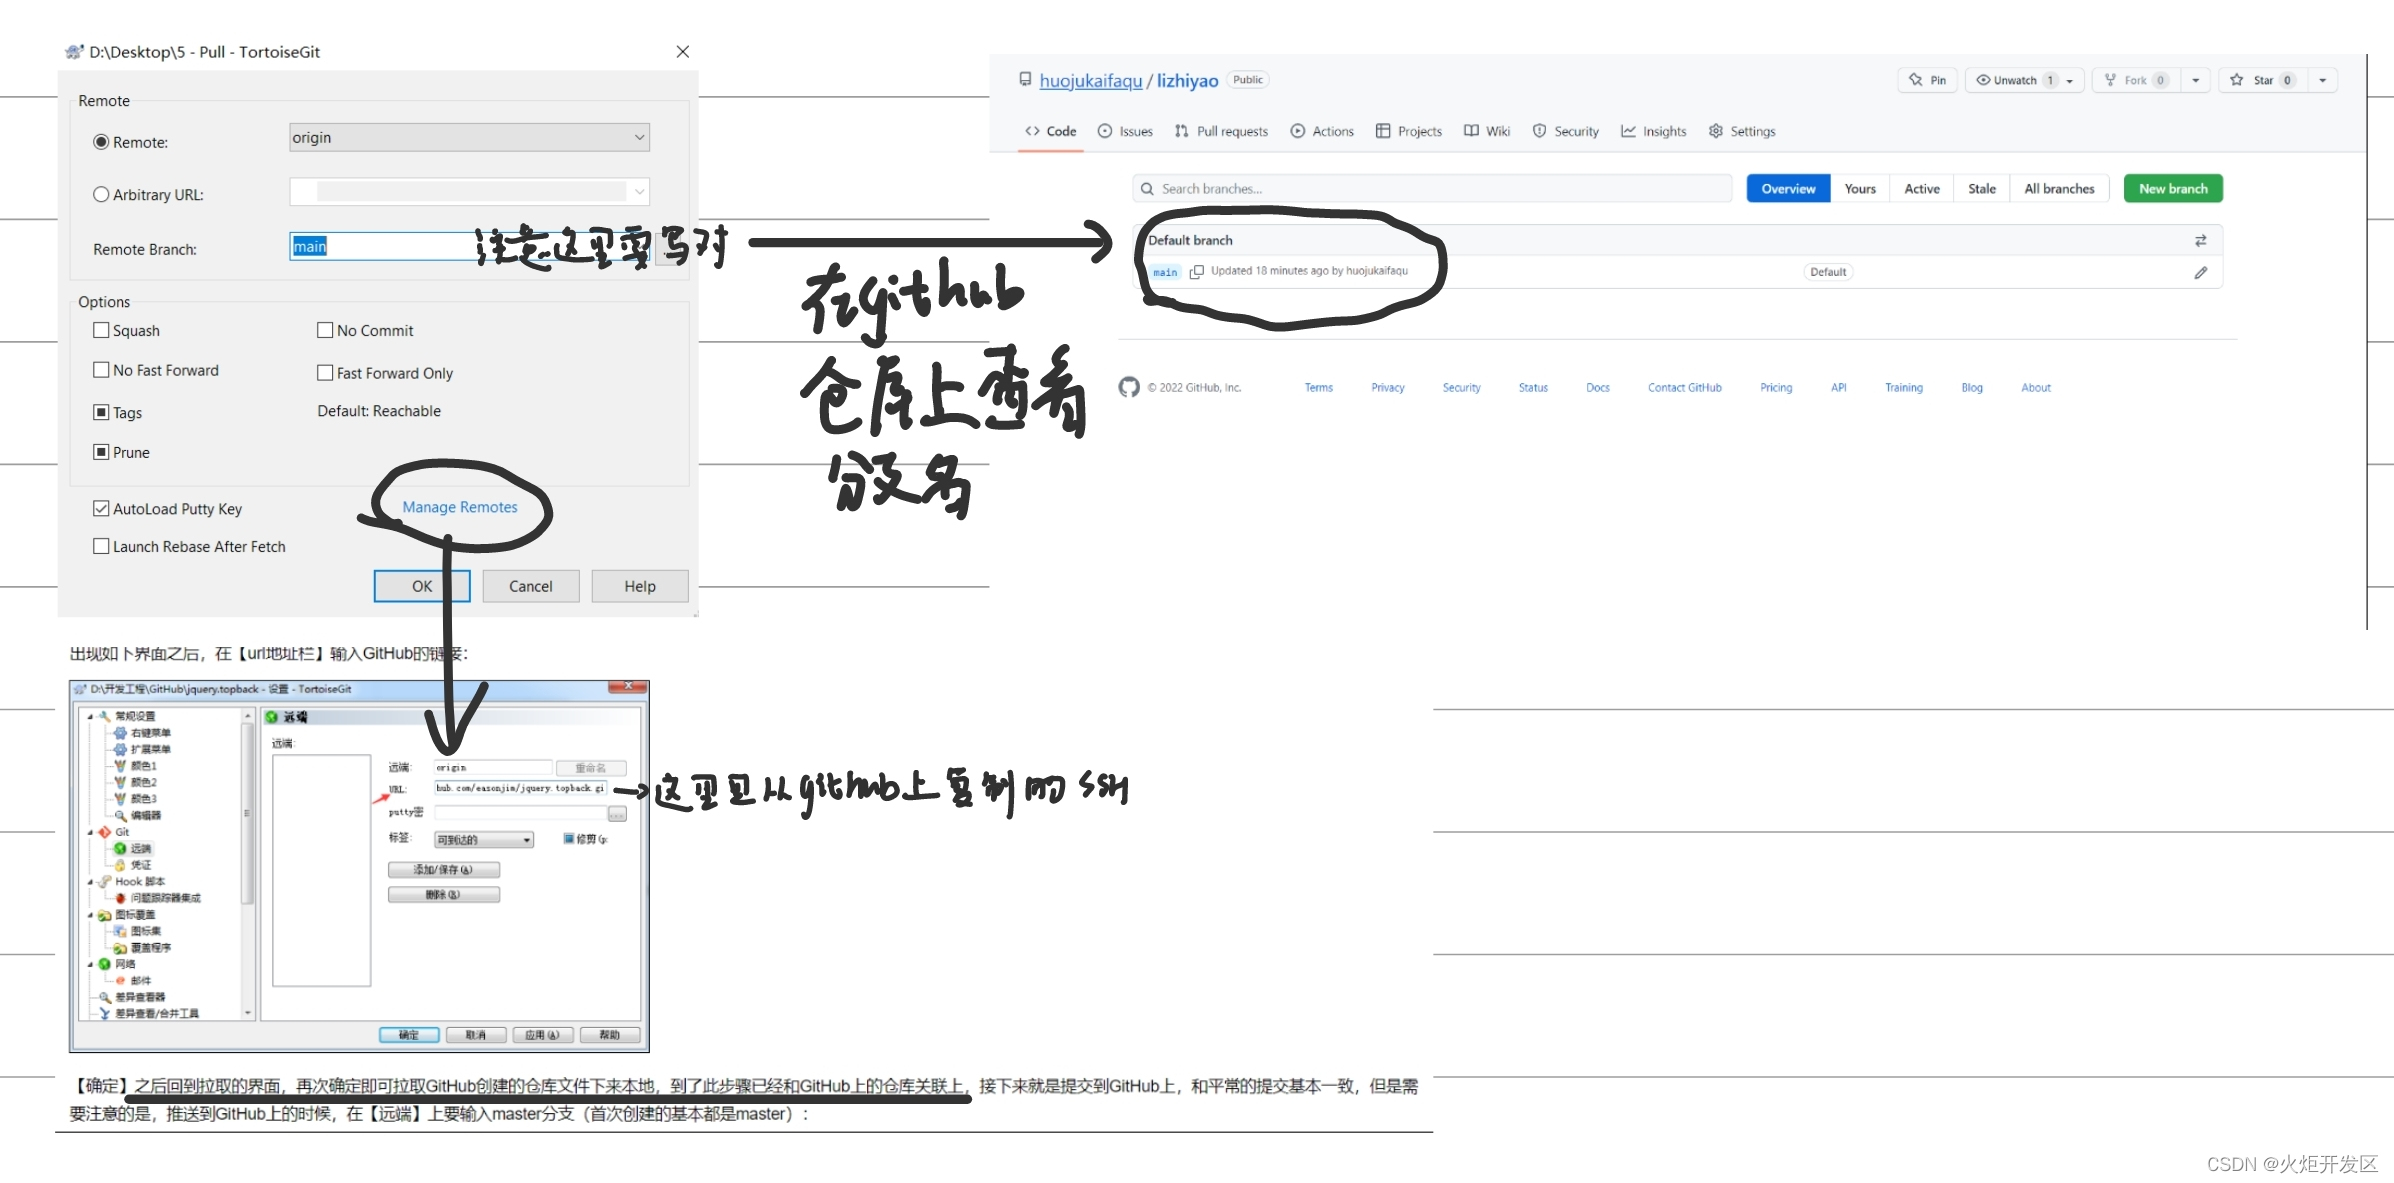The width and height of the screenshot is (2394, 1183).
Task: Click the Remote Branch field containing main
Action: coord(469,246)
